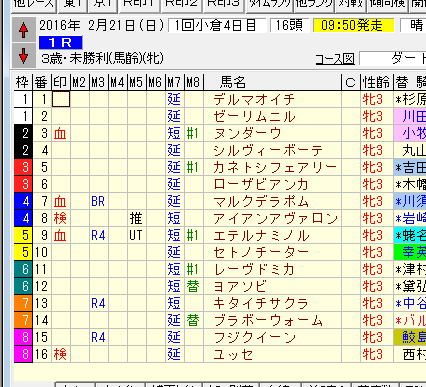Image resolution: width=426 pixels, height=387 pixels.
Task: Click R4 in the キタイチサクラ row
Action: pyautogui.click(x=98, y=303)
